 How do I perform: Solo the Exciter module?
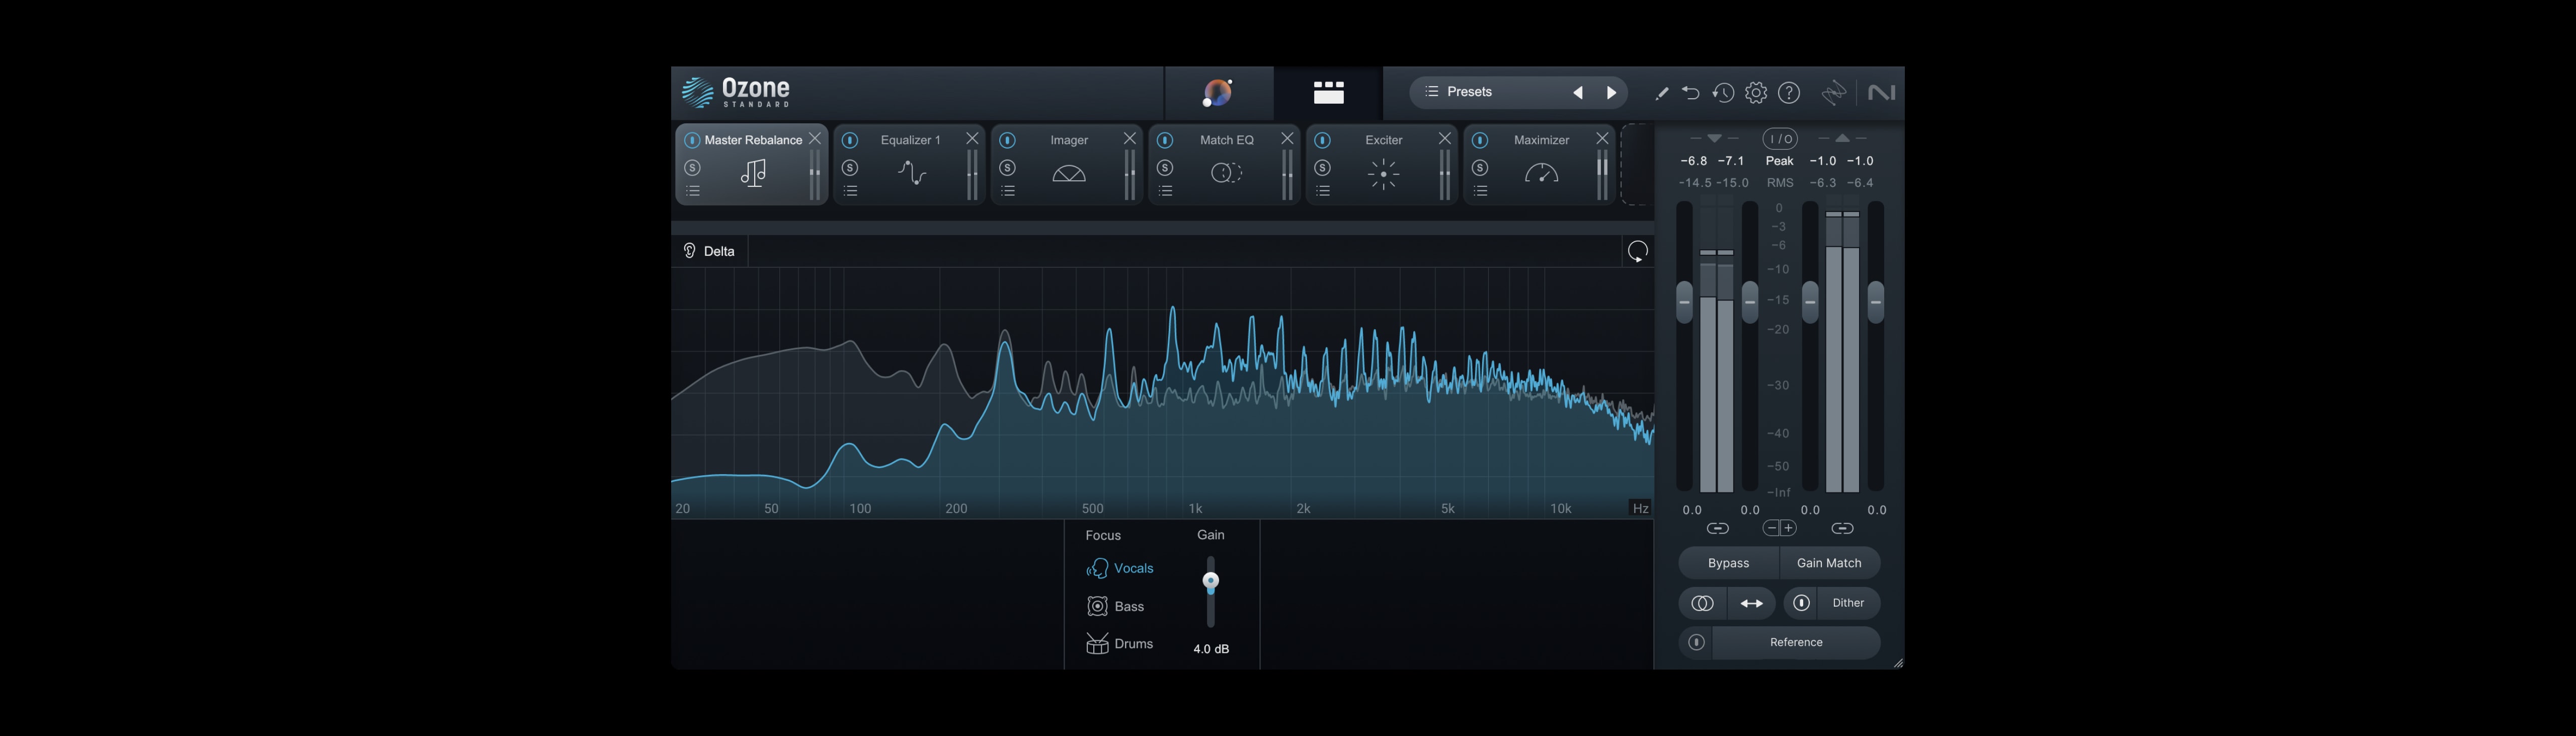point(1323,167)
